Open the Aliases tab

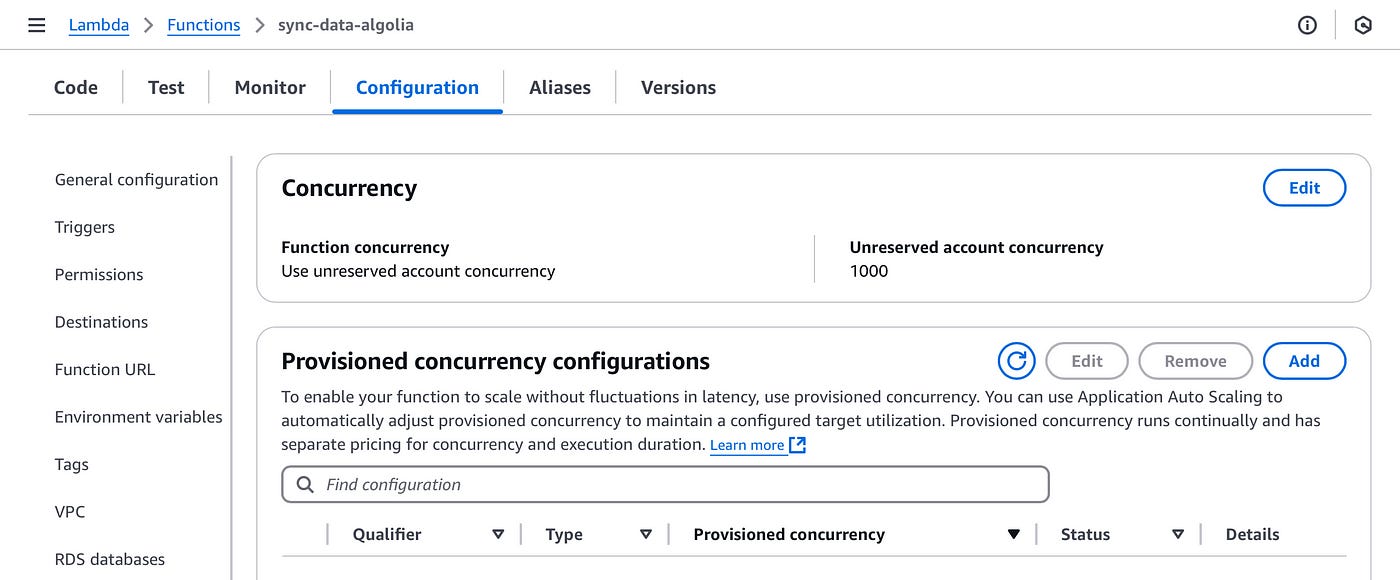[x=559, y=88]
